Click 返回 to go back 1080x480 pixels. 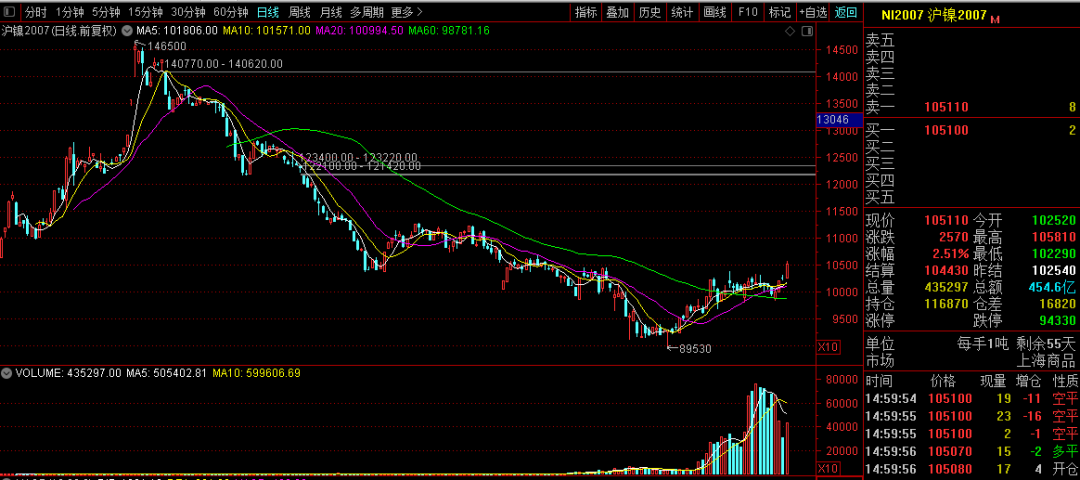coord(846,12)
